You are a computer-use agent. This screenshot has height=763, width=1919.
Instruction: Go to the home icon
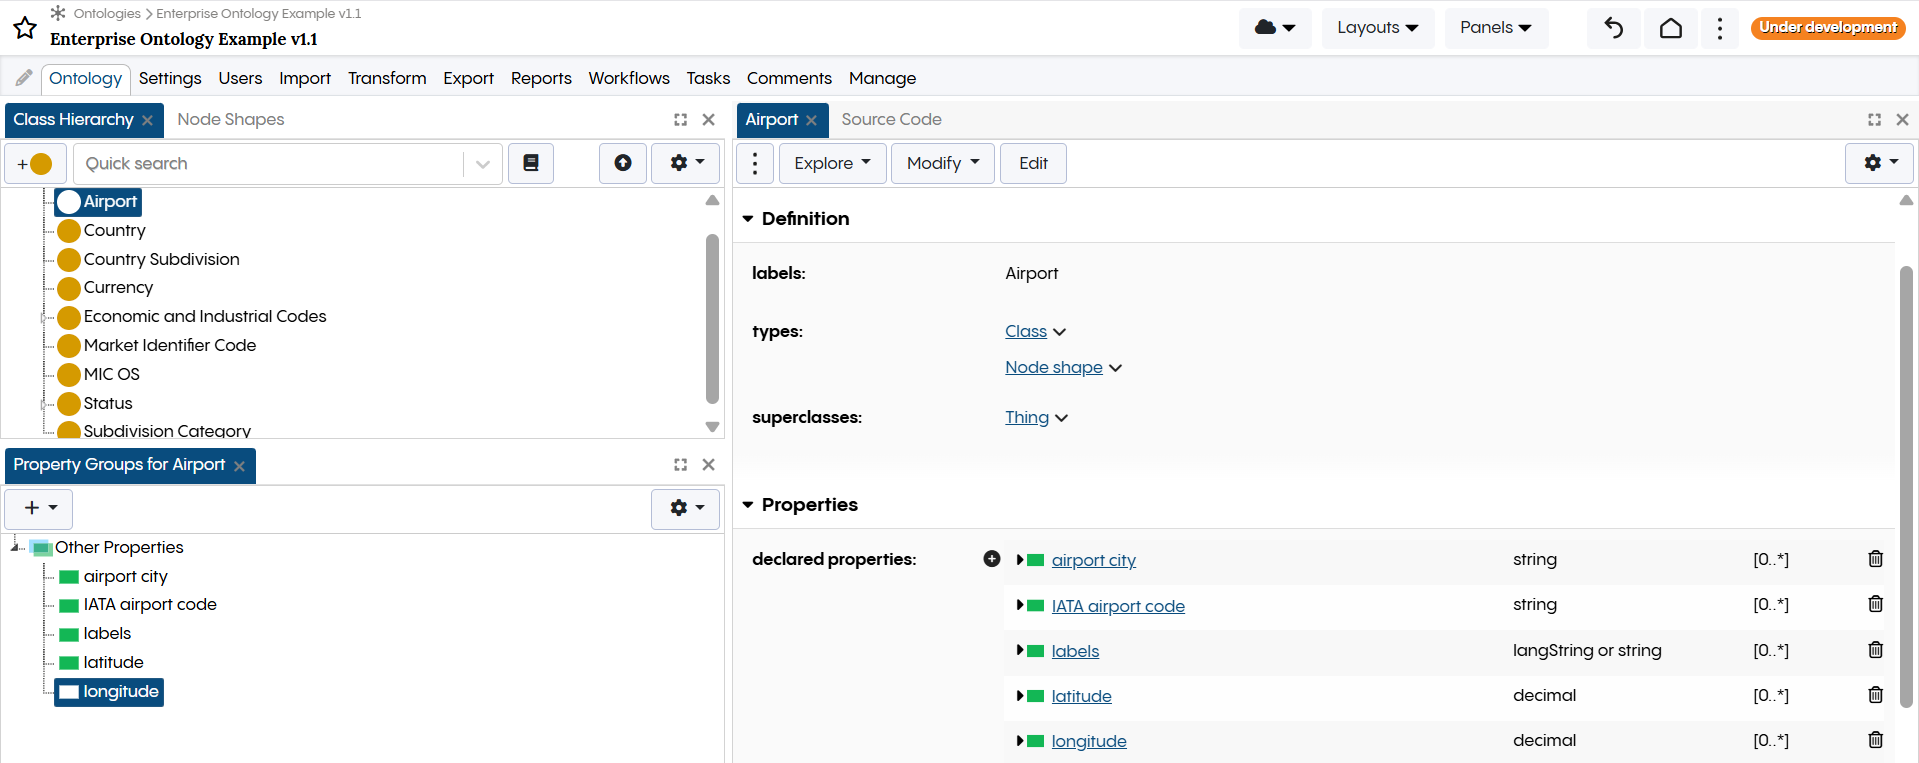[1670, 28]
